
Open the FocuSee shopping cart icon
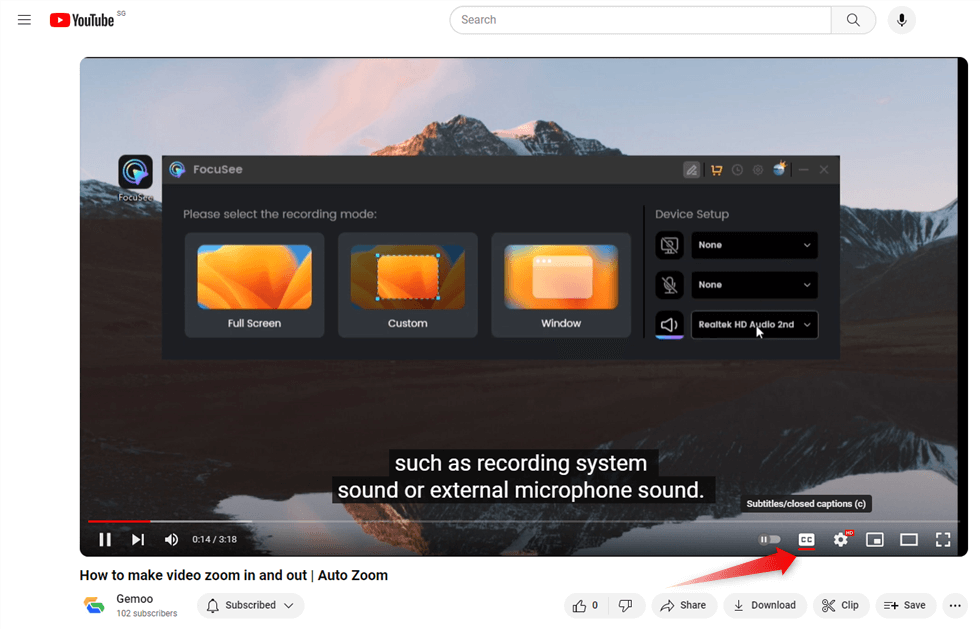pyautogui.click(x=716, y=169)
